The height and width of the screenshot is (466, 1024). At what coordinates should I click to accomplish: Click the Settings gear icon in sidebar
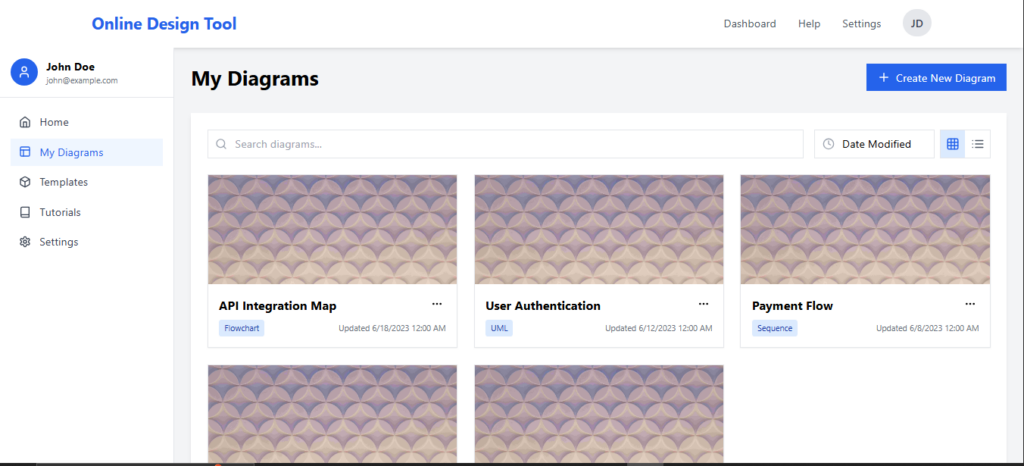pos(25,241)
